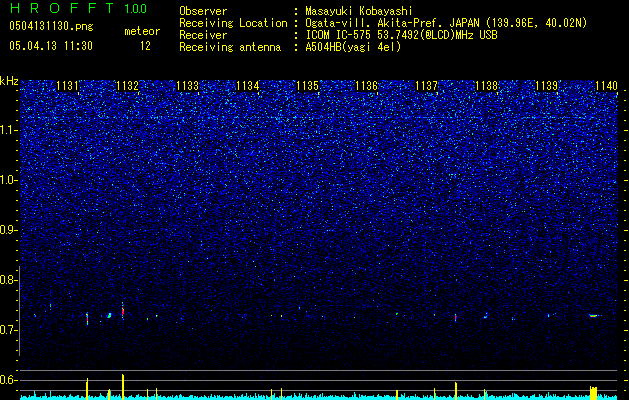This screenshot has width=629, height=400.
Task: Click the 1140 time marker
Action: click(607, 86)
